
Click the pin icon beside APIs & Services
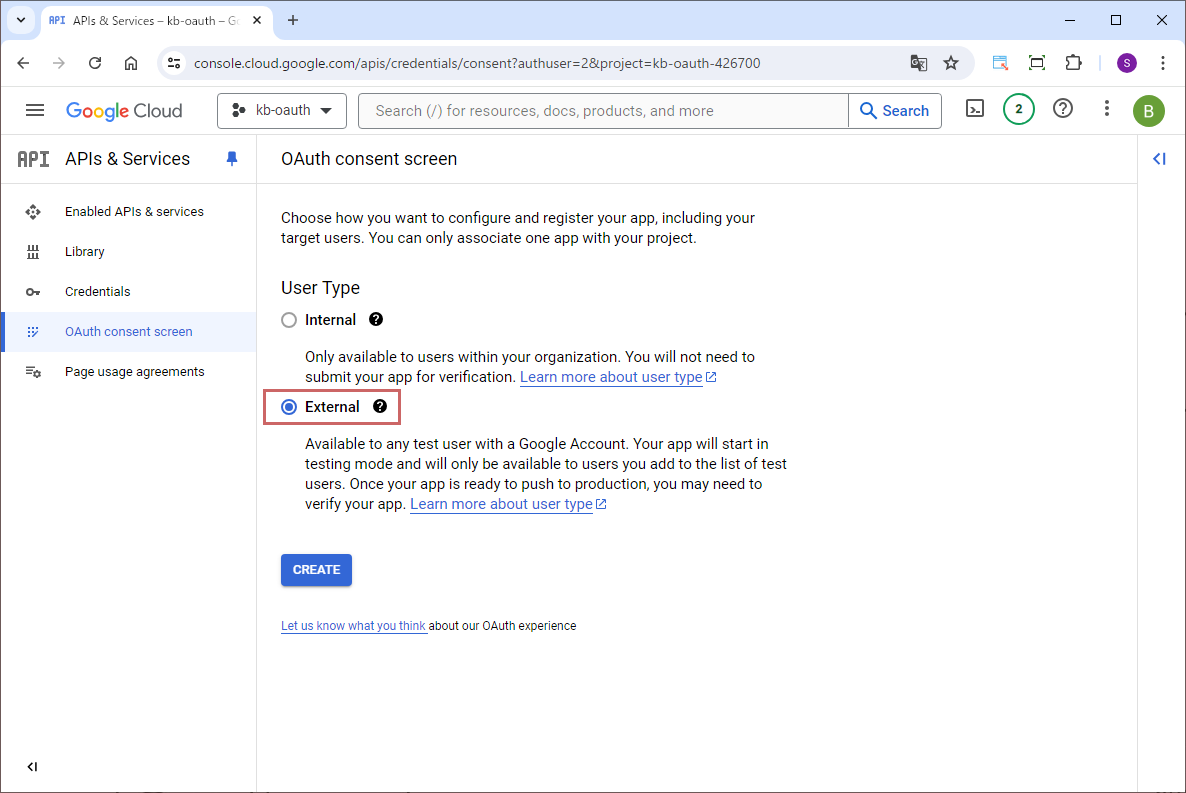pyautogui.click(x=232, y=159)
